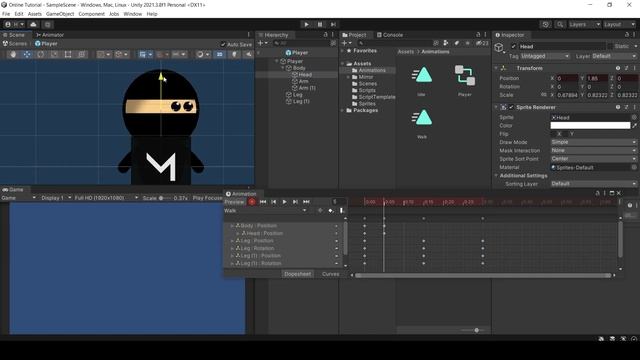Open the Undo History icon
This screenshot has width=640, height=360.
[x=545, y=24]
